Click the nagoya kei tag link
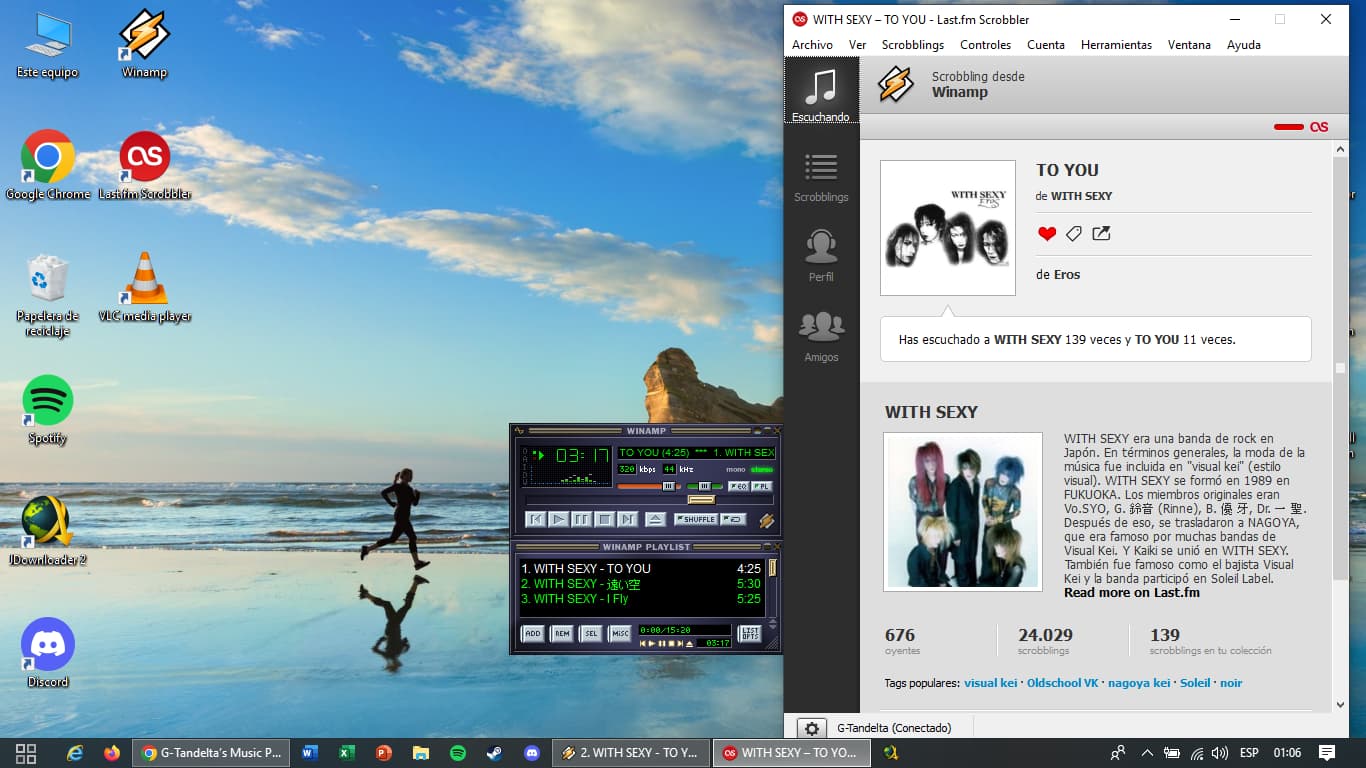This screenshot has width=1366, height=768. click(x=1139, y=683)
